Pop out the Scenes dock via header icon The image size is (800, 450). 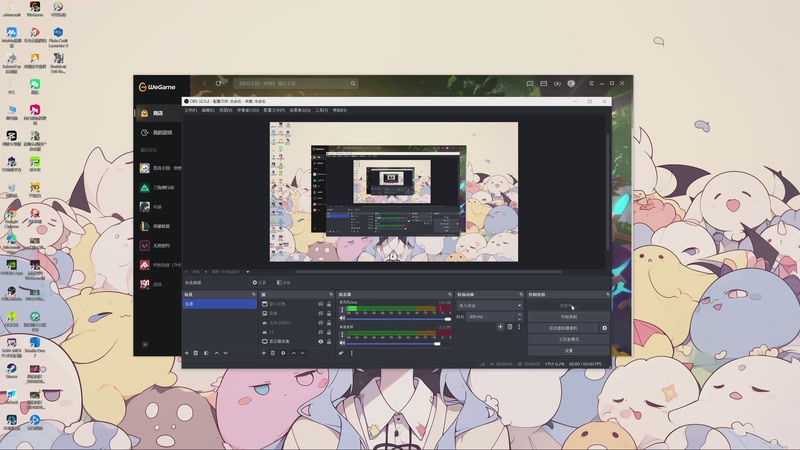pyautogui.click(x=254, y=294)
